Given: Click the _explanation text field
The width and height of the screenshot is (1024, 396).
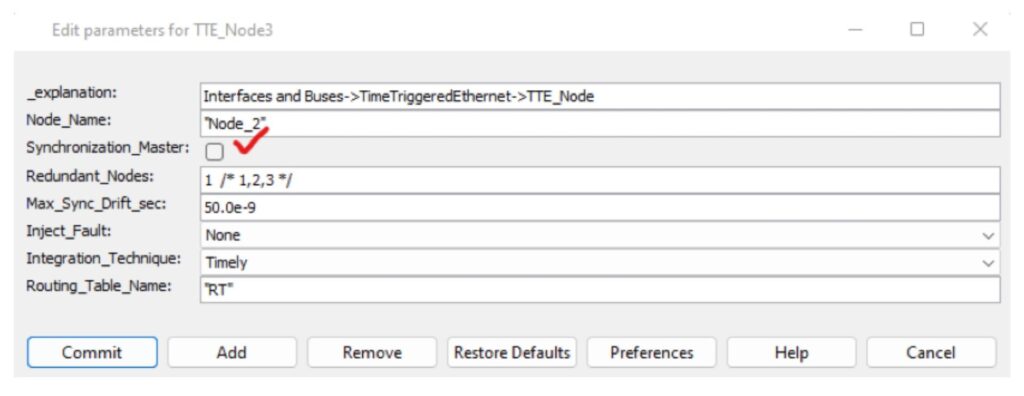Looking at the screenshot, I should pyautogui.click(x=600, y=96).
